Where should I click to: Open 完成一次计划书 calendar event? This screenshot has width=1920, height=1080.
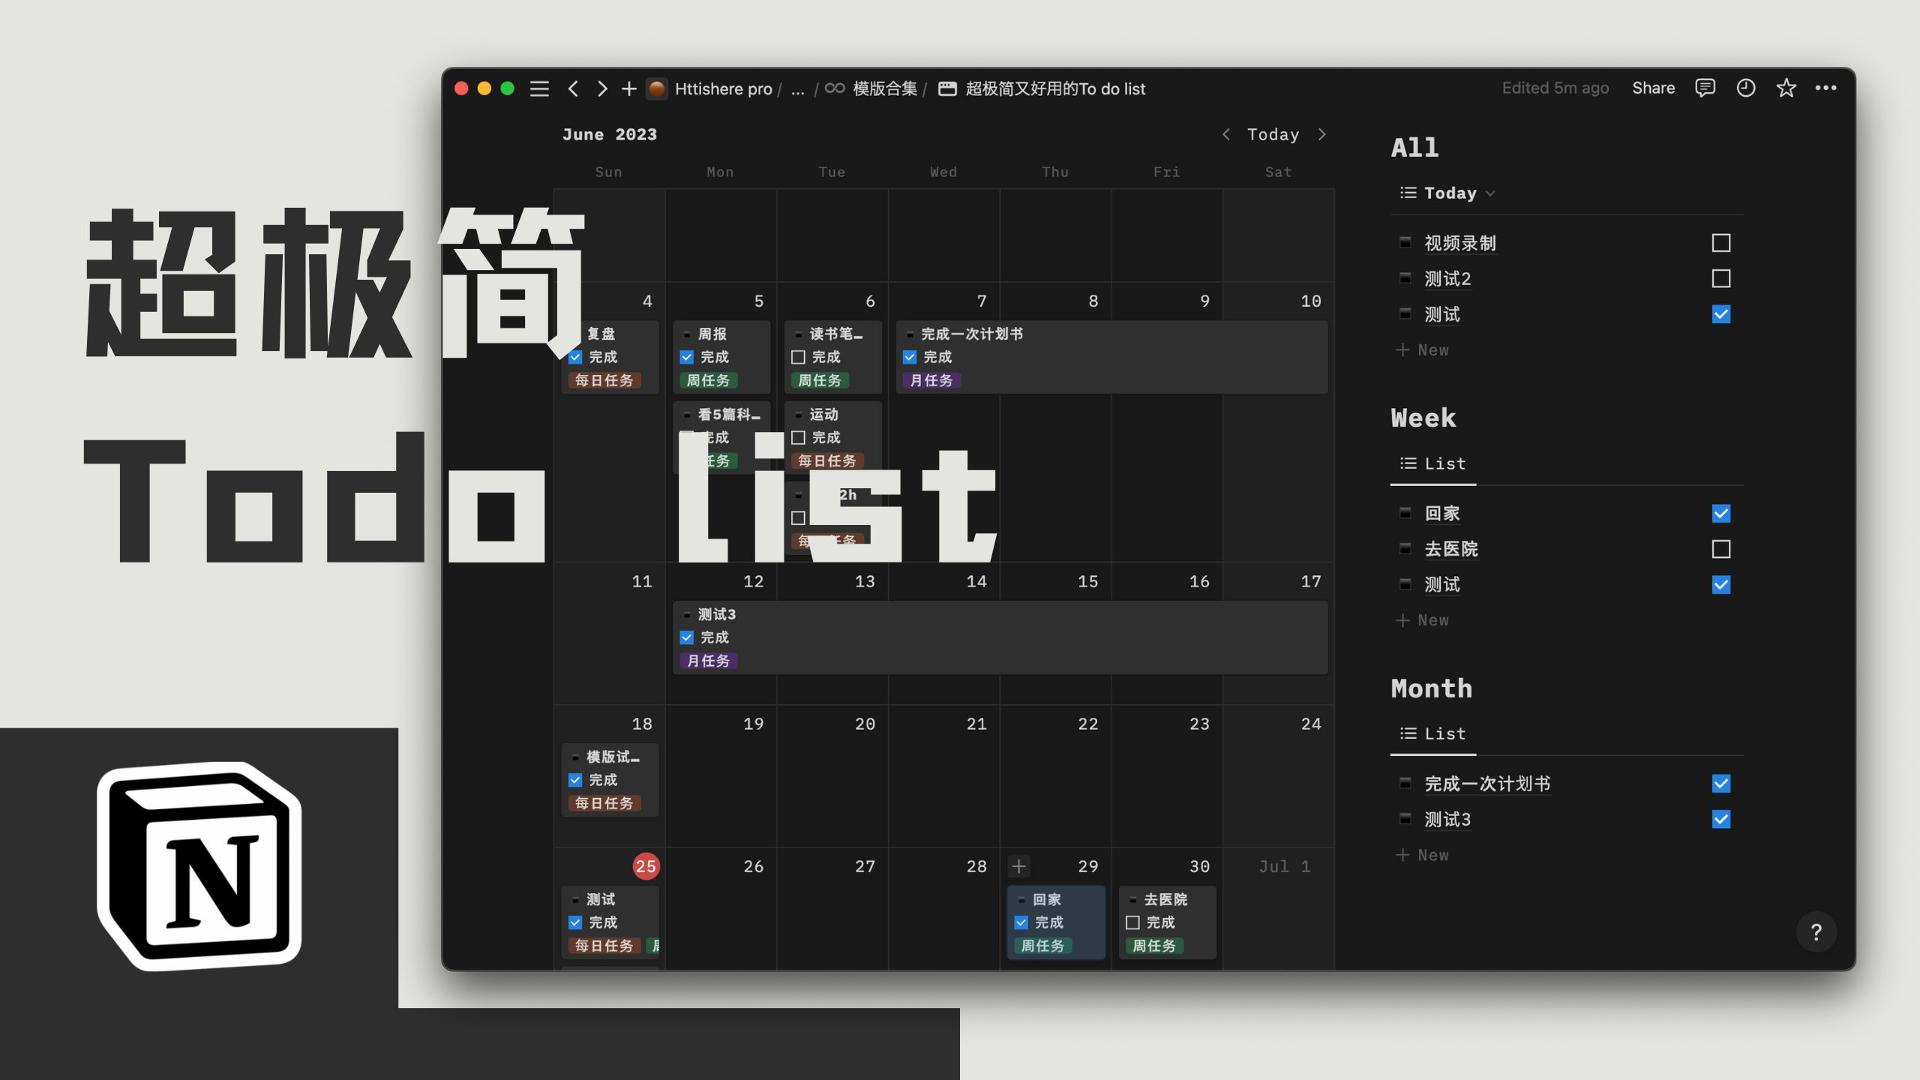[1112, 357]
